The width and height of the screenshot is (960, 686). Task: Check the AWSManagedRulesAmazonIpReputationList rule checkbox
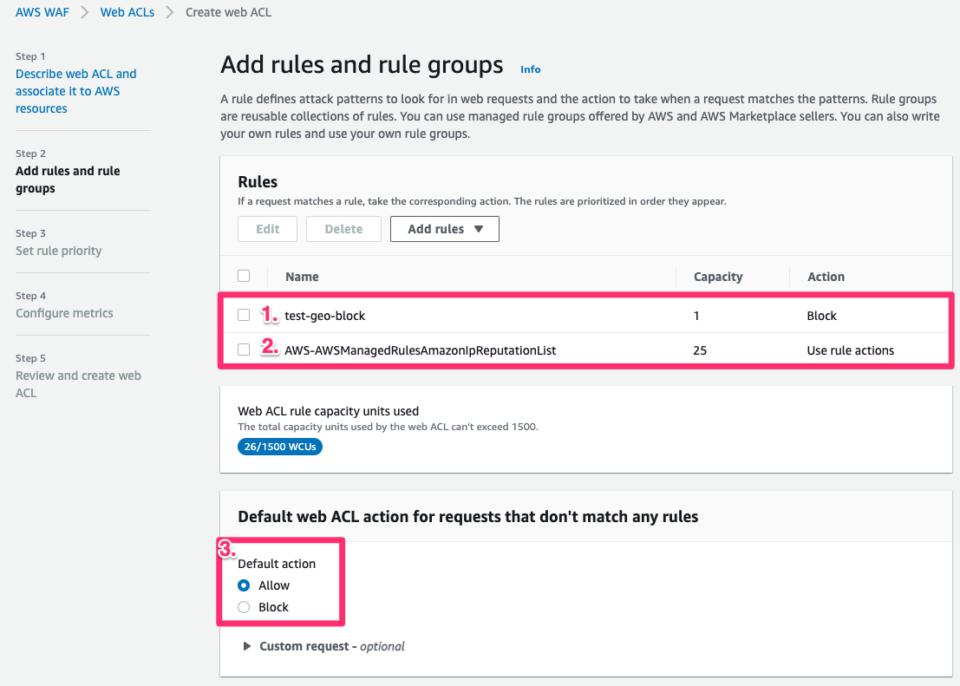coord(244,350)
